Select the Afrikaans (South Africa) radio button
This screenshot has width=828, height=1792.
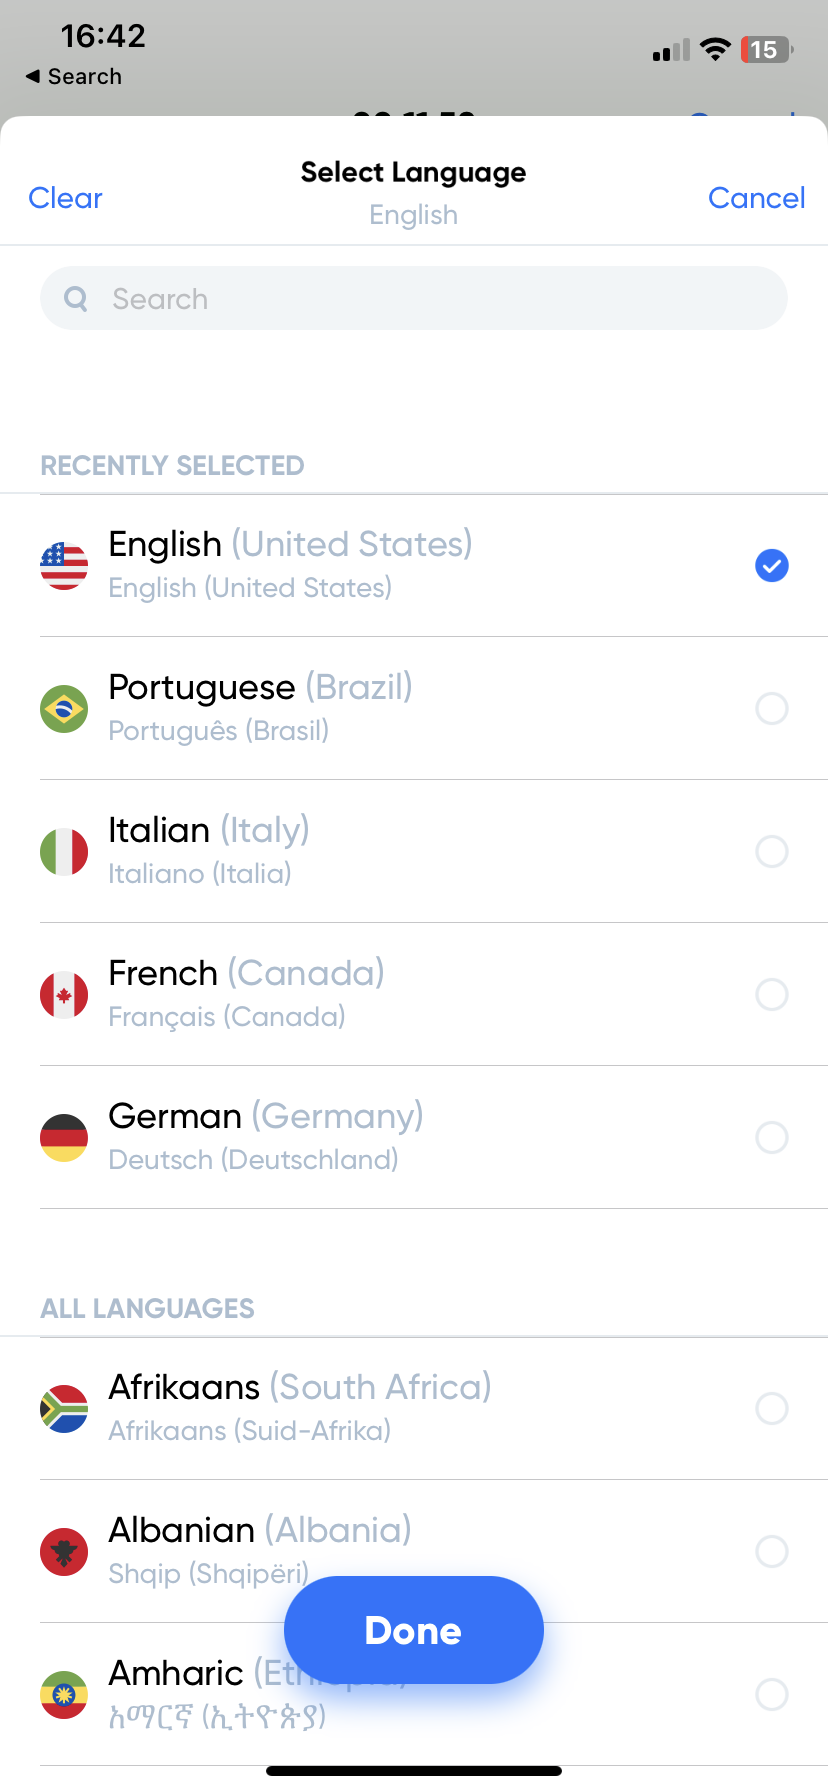click(771, 1409)
